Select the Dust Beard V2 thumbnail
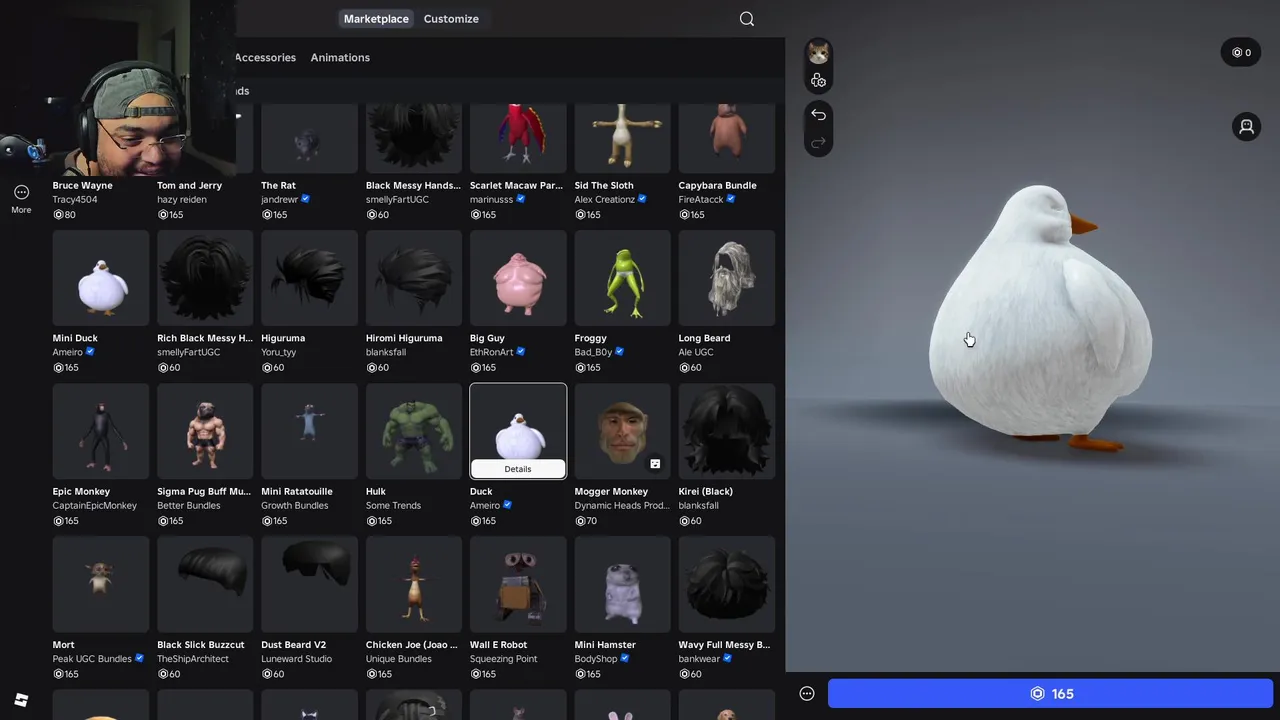 [x=309, y=585]
